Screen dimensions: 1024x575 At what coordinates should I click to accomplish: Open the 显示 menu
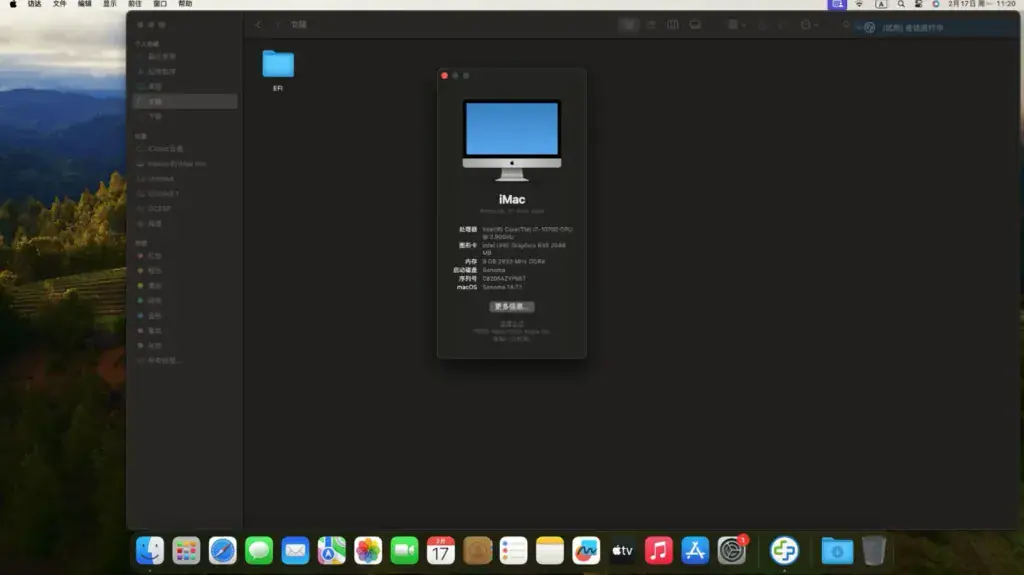[110, 4]
